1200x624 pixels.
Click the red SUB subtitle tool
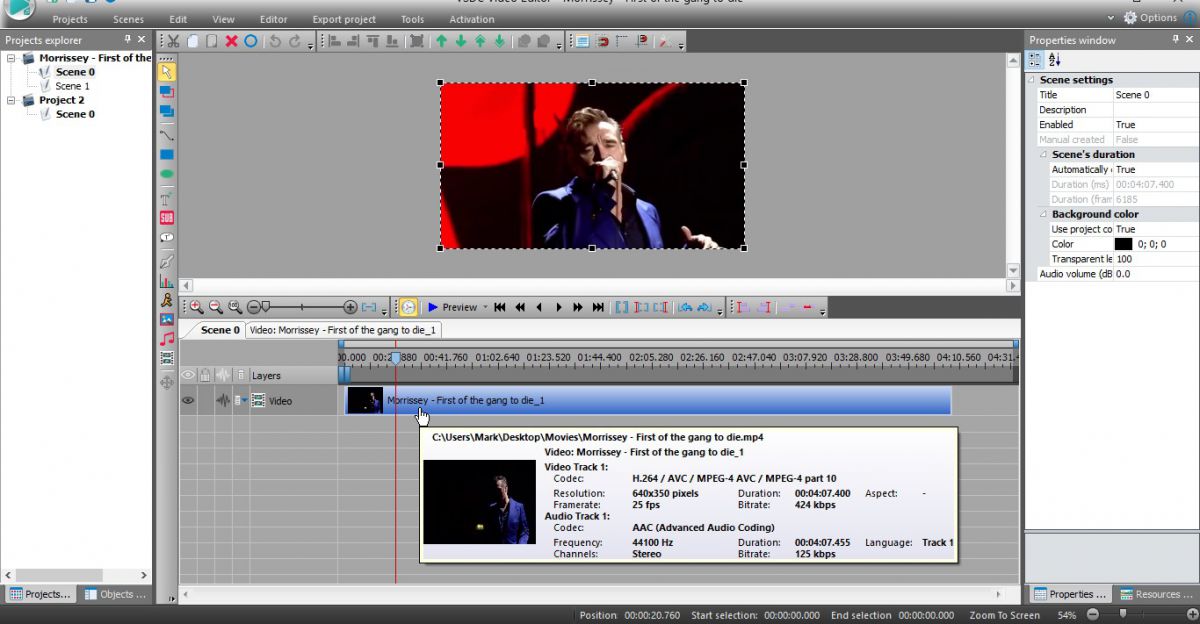pos(167,218)
